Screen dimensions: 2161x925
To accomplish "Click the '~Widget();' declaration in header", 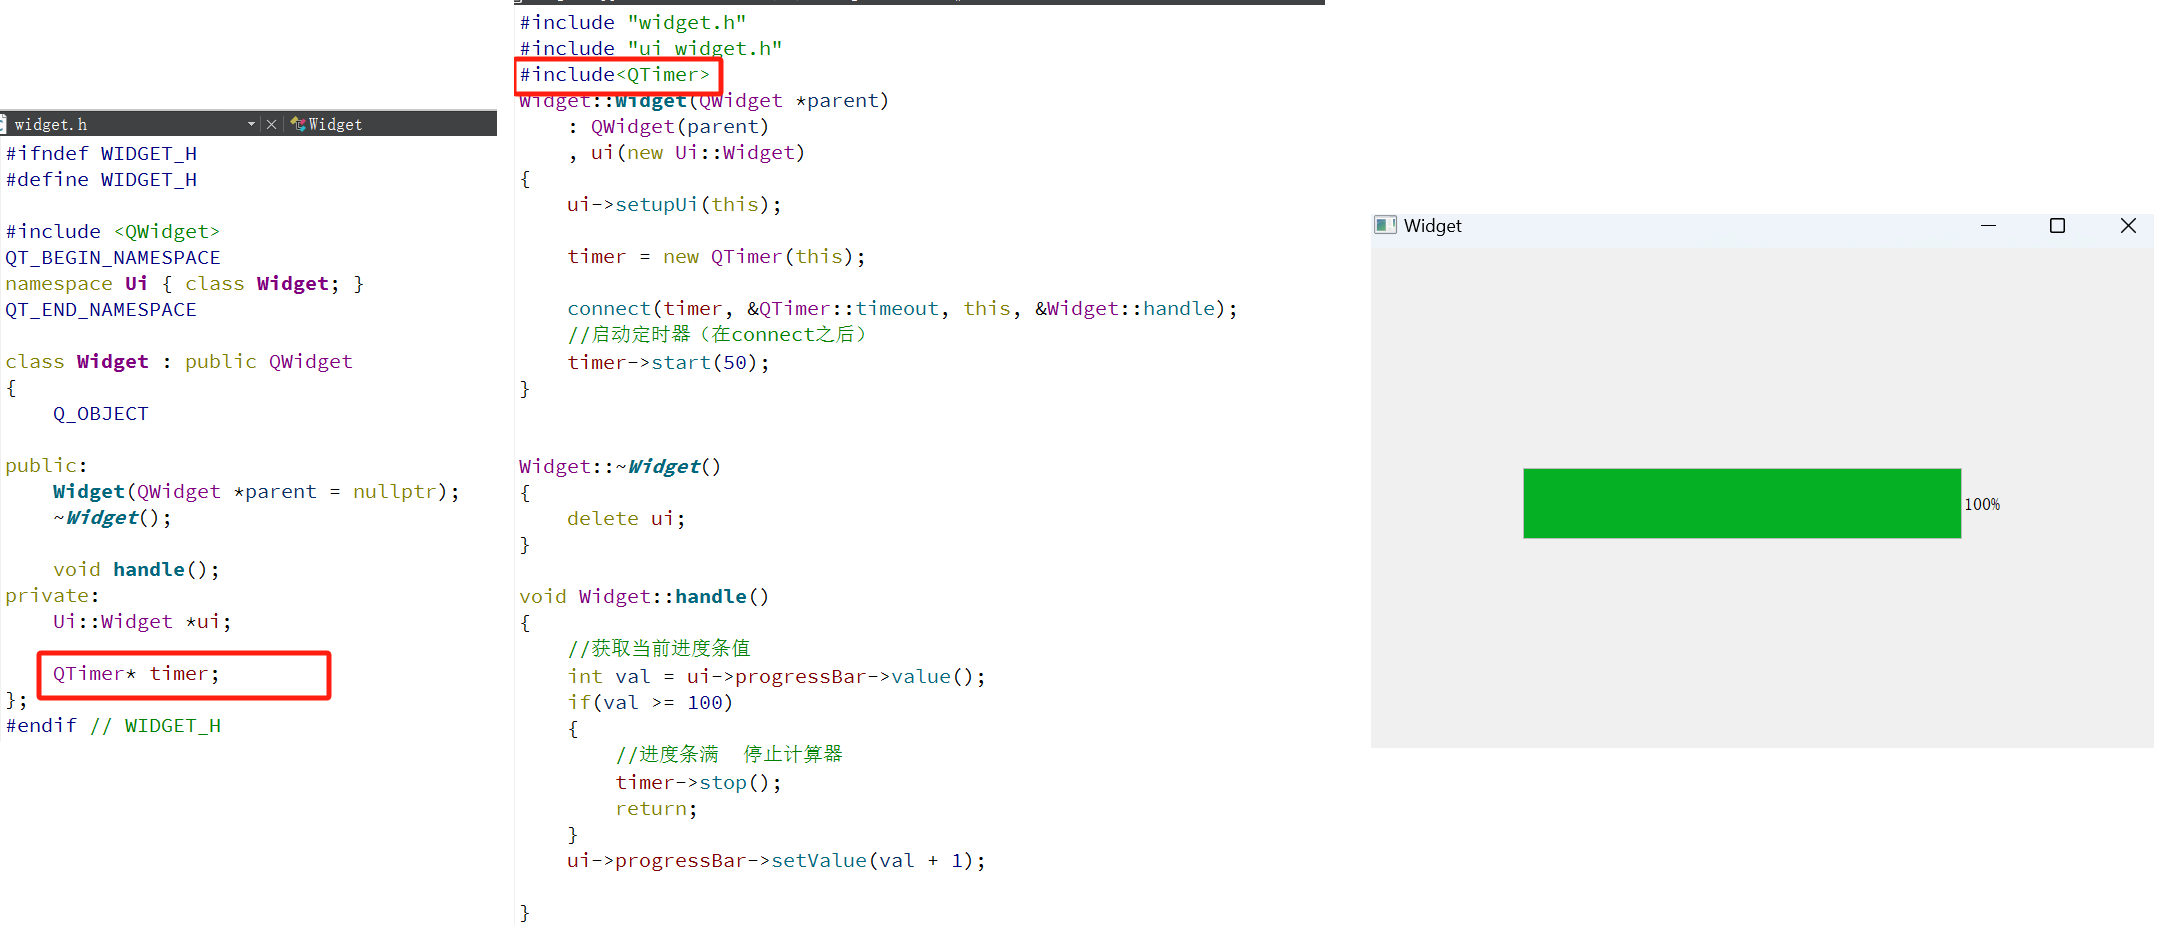I will click(112, 517).
